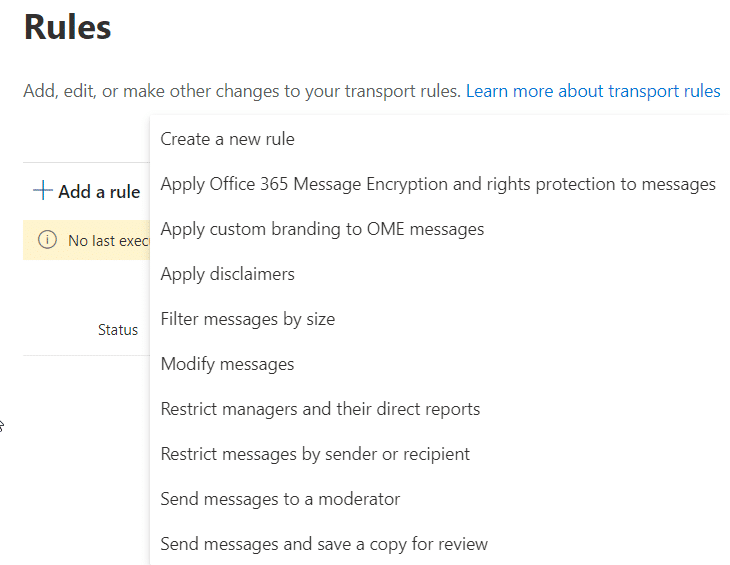
Task: Choose Apply Office 365 Message Encryption option
Action: pos(438,184)
